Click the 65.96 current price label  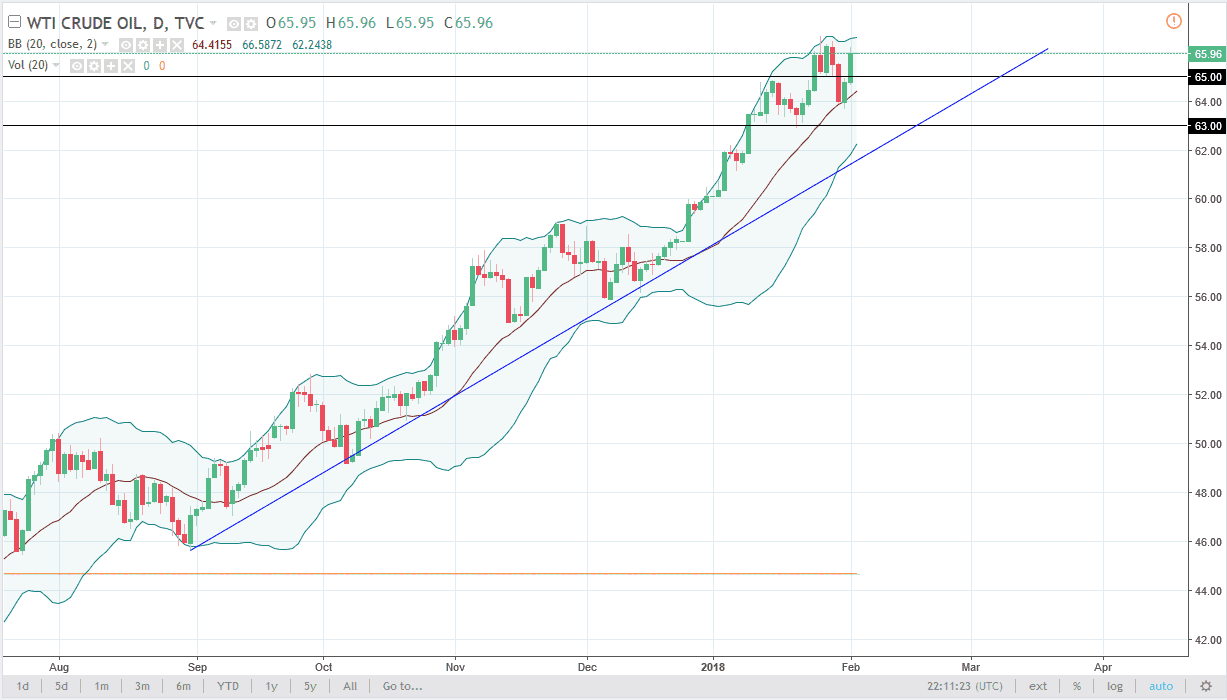click(x=1206, y=54)
